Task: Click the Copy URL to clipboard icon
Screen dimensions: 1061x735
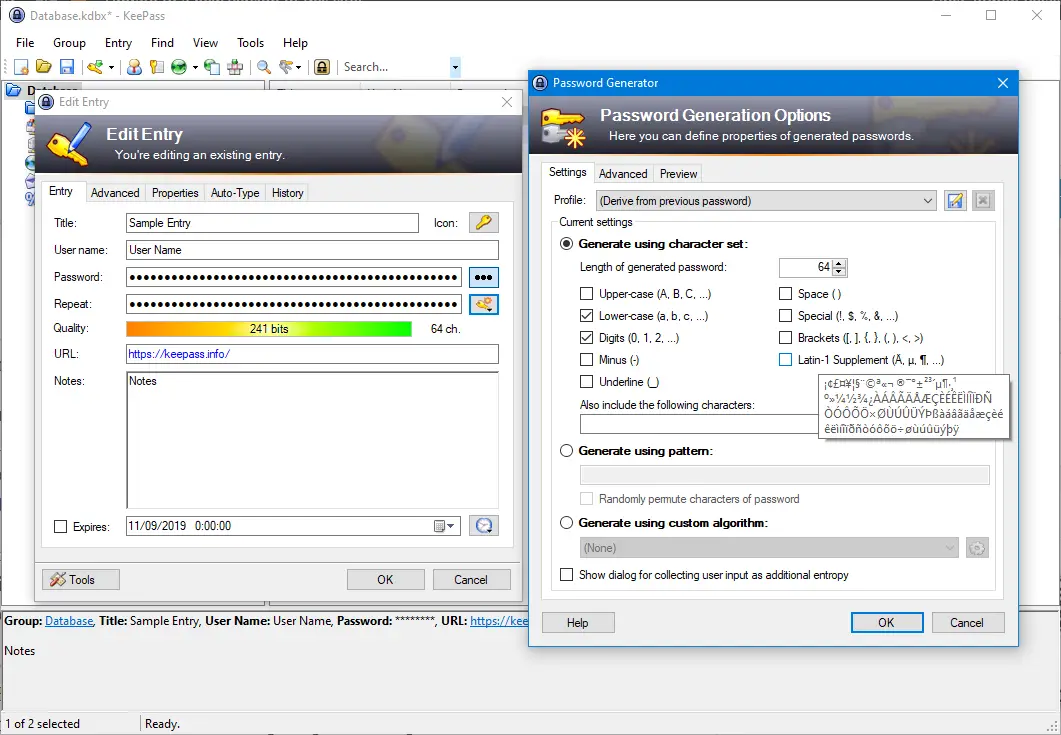Action: tap(212, 66)
